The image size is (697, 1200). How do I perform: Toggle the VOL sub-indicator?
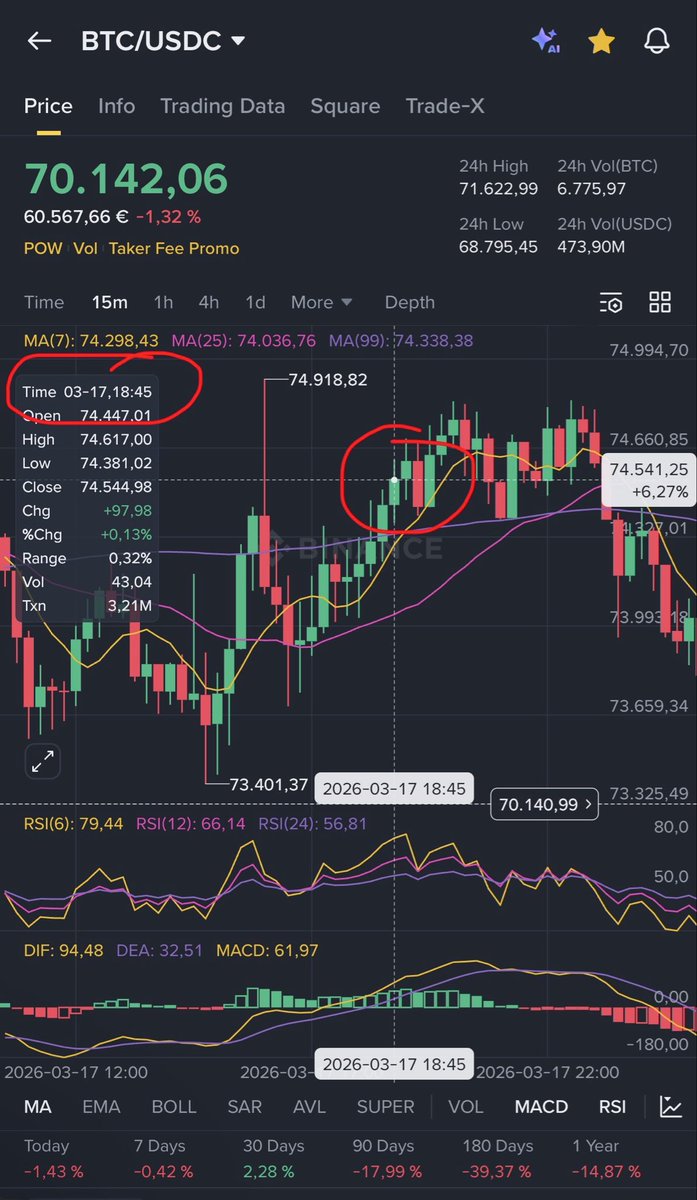(x=465, y=1107)
